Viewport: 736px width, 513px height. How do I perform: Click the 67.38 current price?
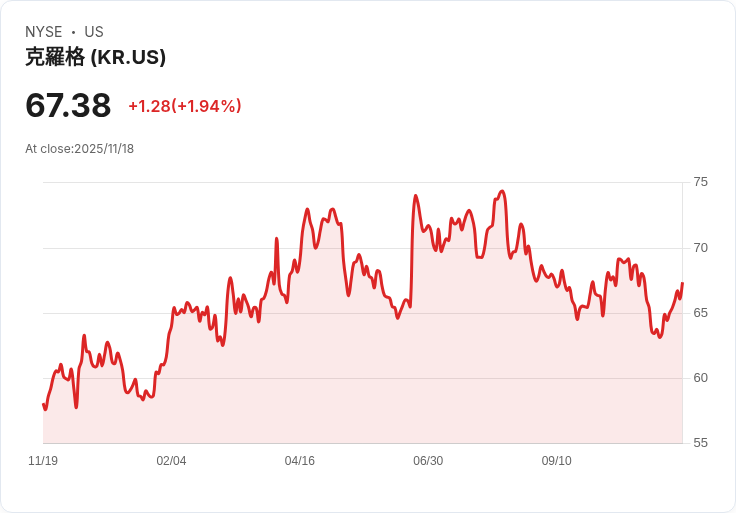(x=68, y=105)
